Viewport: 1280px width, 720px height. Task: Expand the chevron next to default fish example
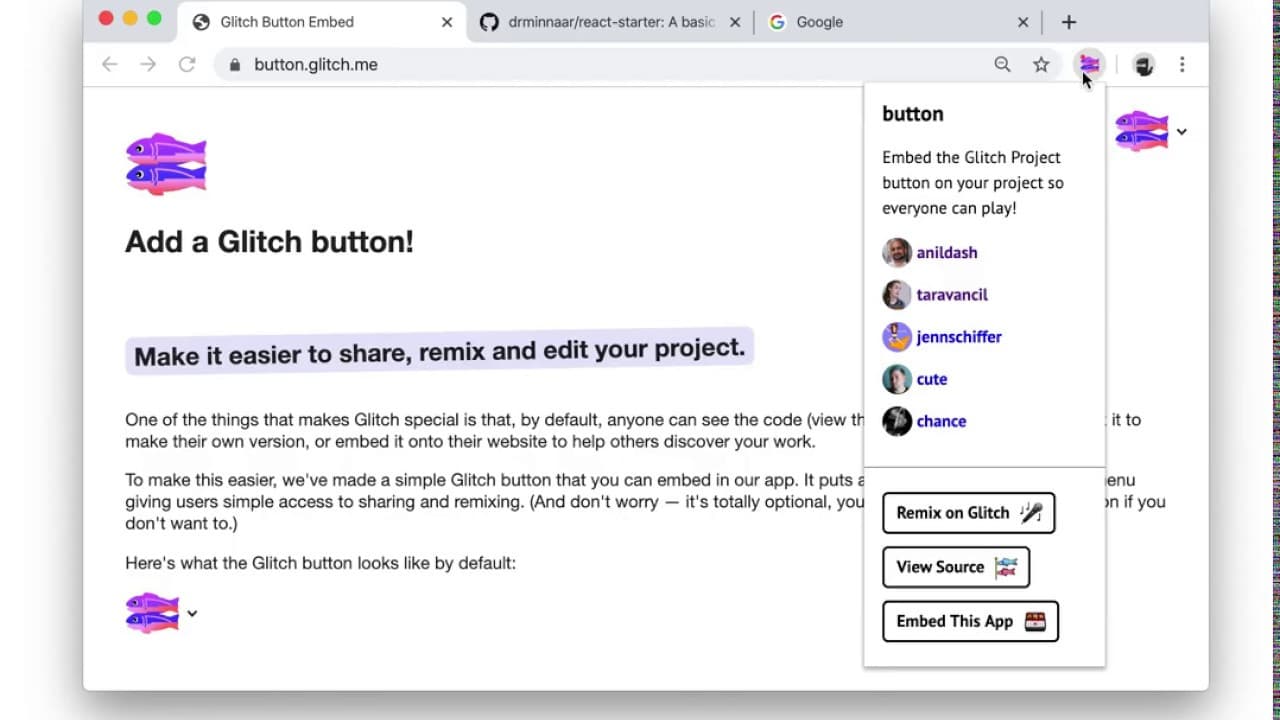pyautogui.click(x=192, y=614)
